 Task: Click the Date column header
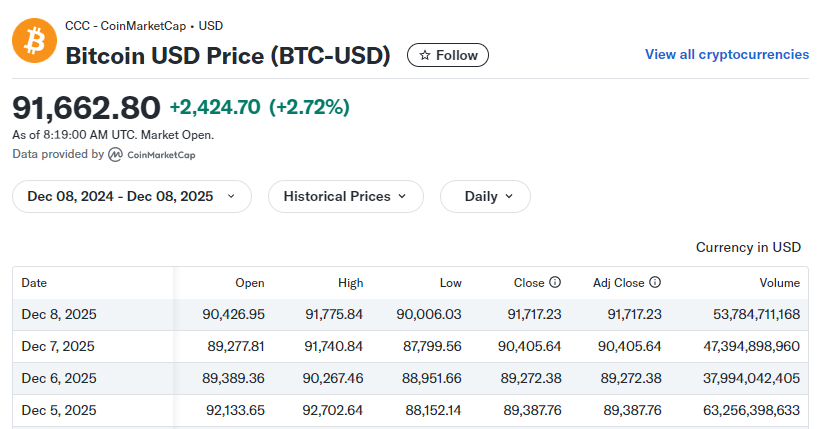tap(34, 283)
